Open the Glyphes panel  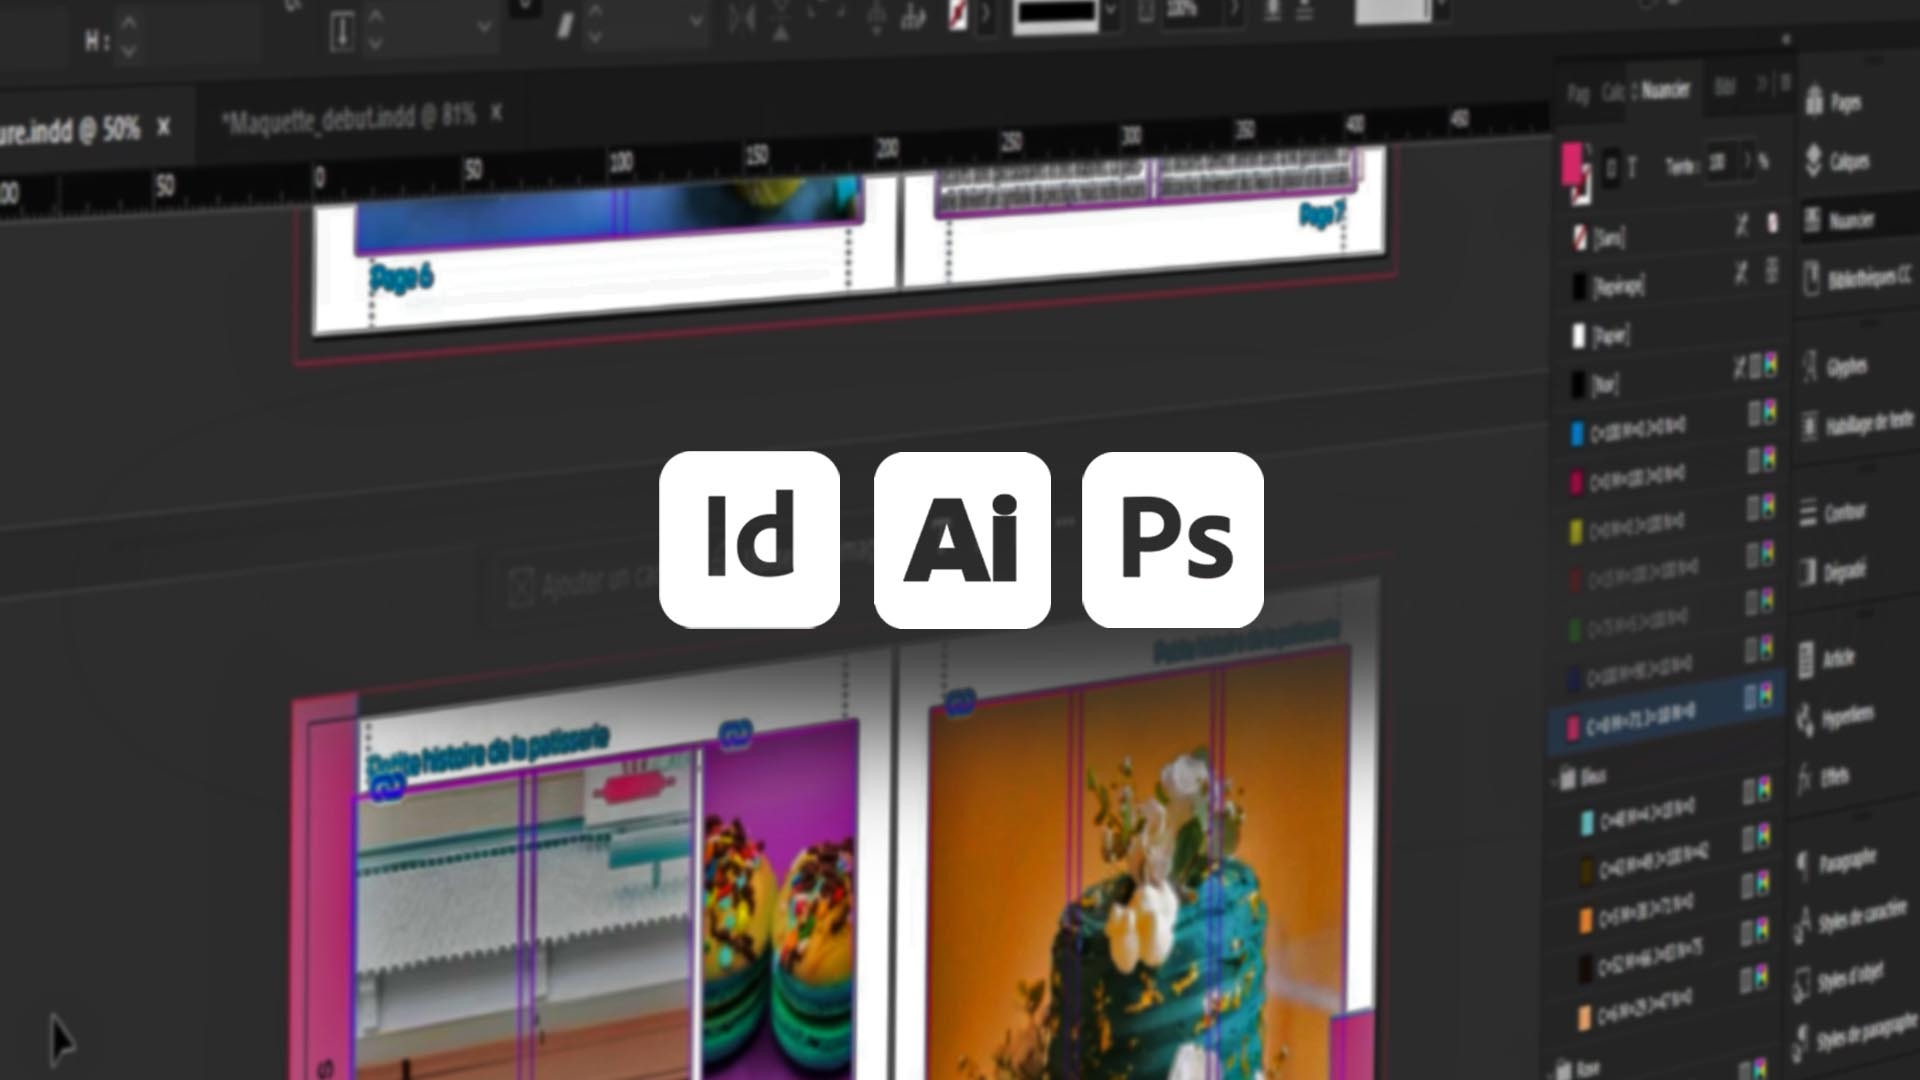[1845, 368]
